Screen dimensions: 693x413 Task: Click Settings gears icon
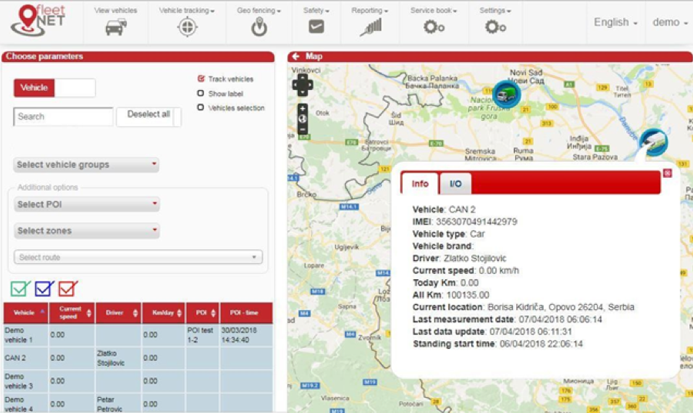[495, 27]
